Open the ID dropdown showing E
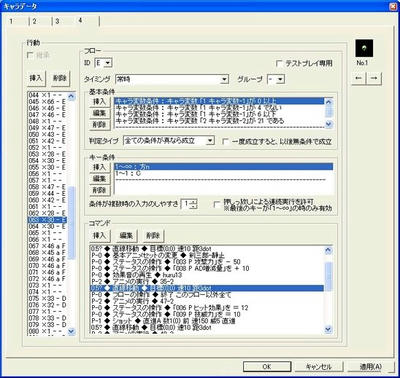Viewport: 400px width, 378px height. point(104,63)
